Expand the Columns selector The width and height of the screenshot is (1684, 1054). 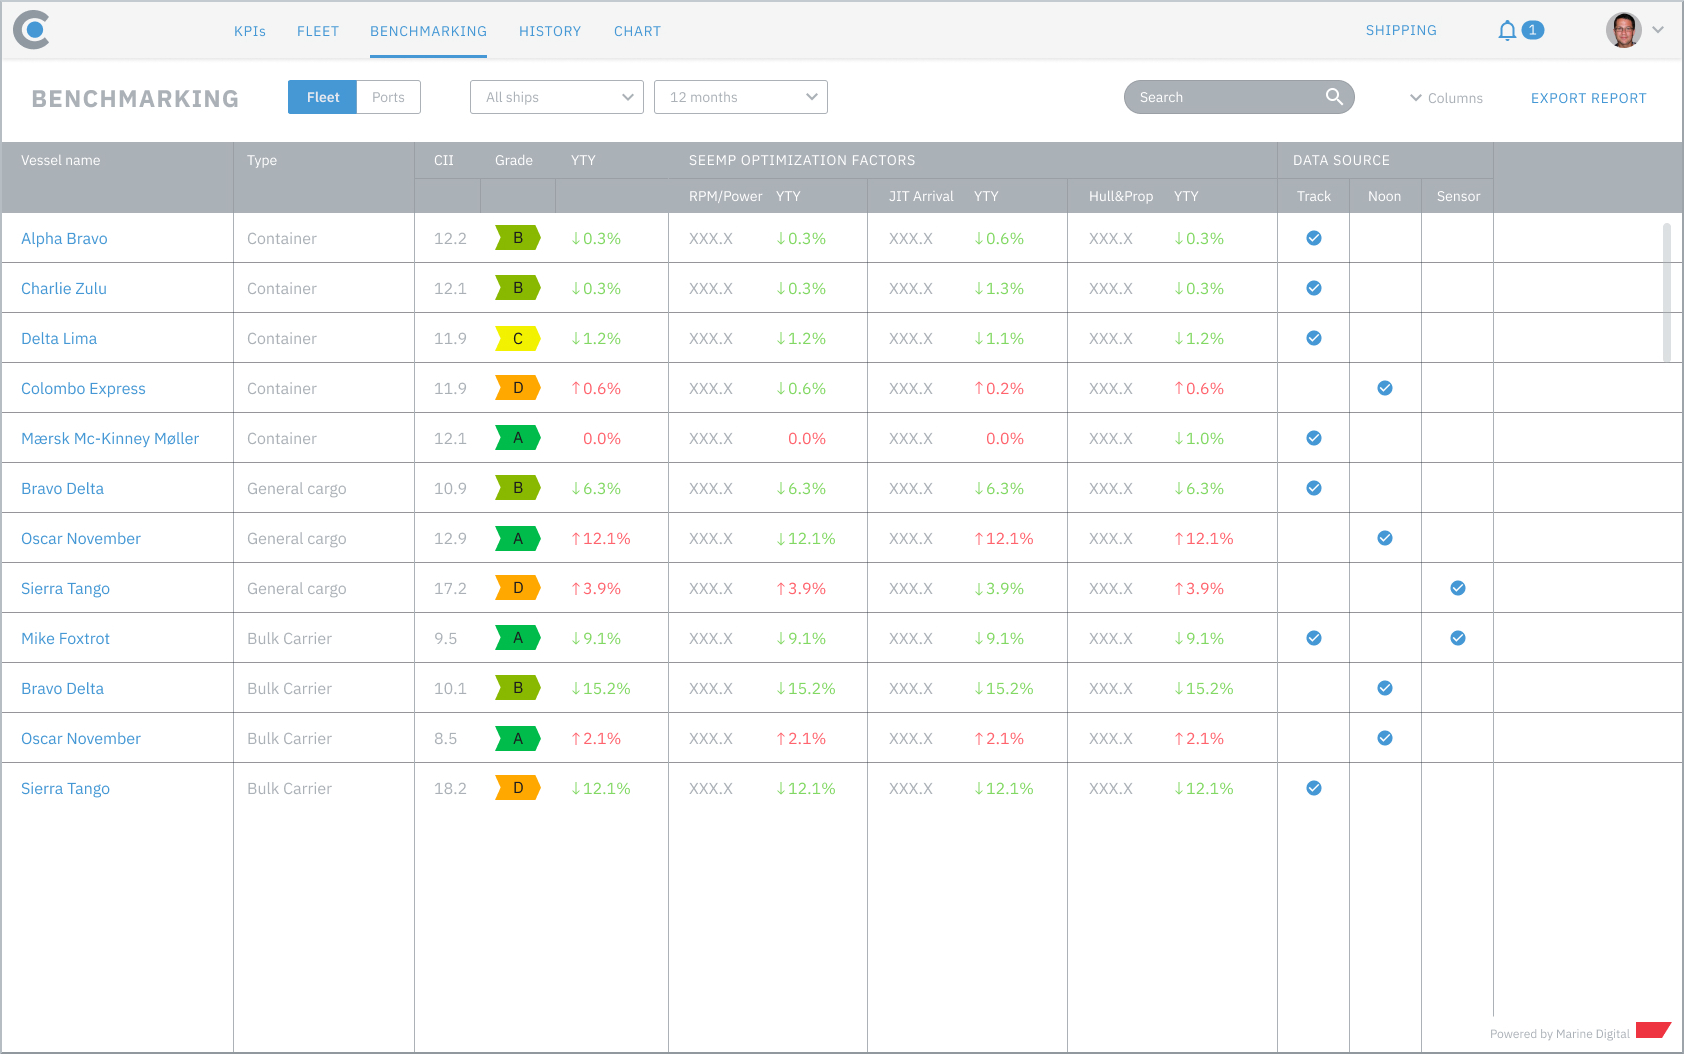coord(1446,98)
